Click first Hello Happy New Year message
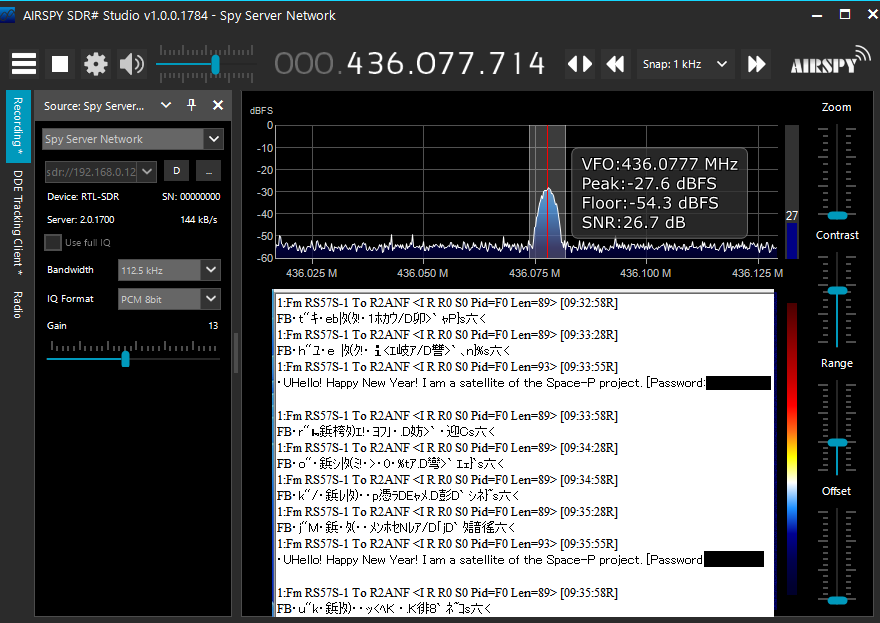 click(x=523, y=383)
